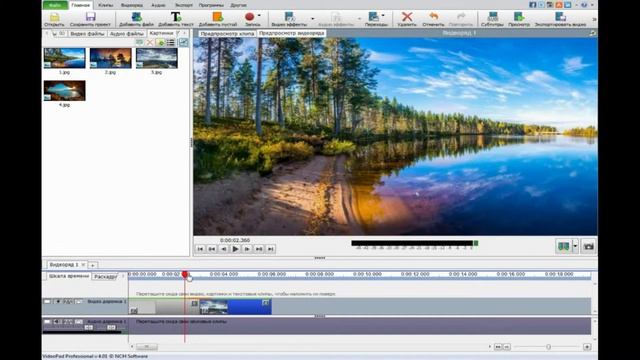
Task: Switch media bin to list view icon
Action: pyautogui.click(x=171, y=43)
